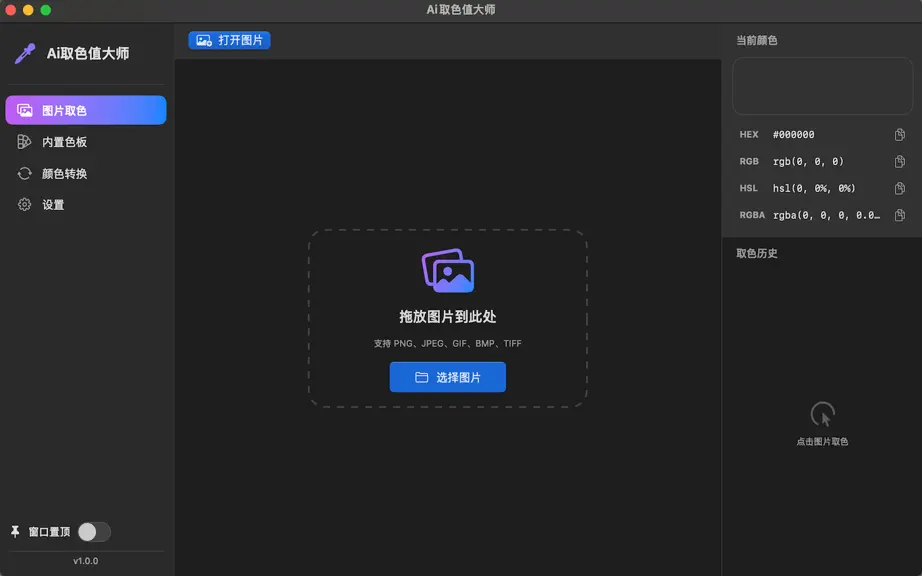Toggle the 窗口置顶 switch on
922x576 pixels.
tap(94, 532)
